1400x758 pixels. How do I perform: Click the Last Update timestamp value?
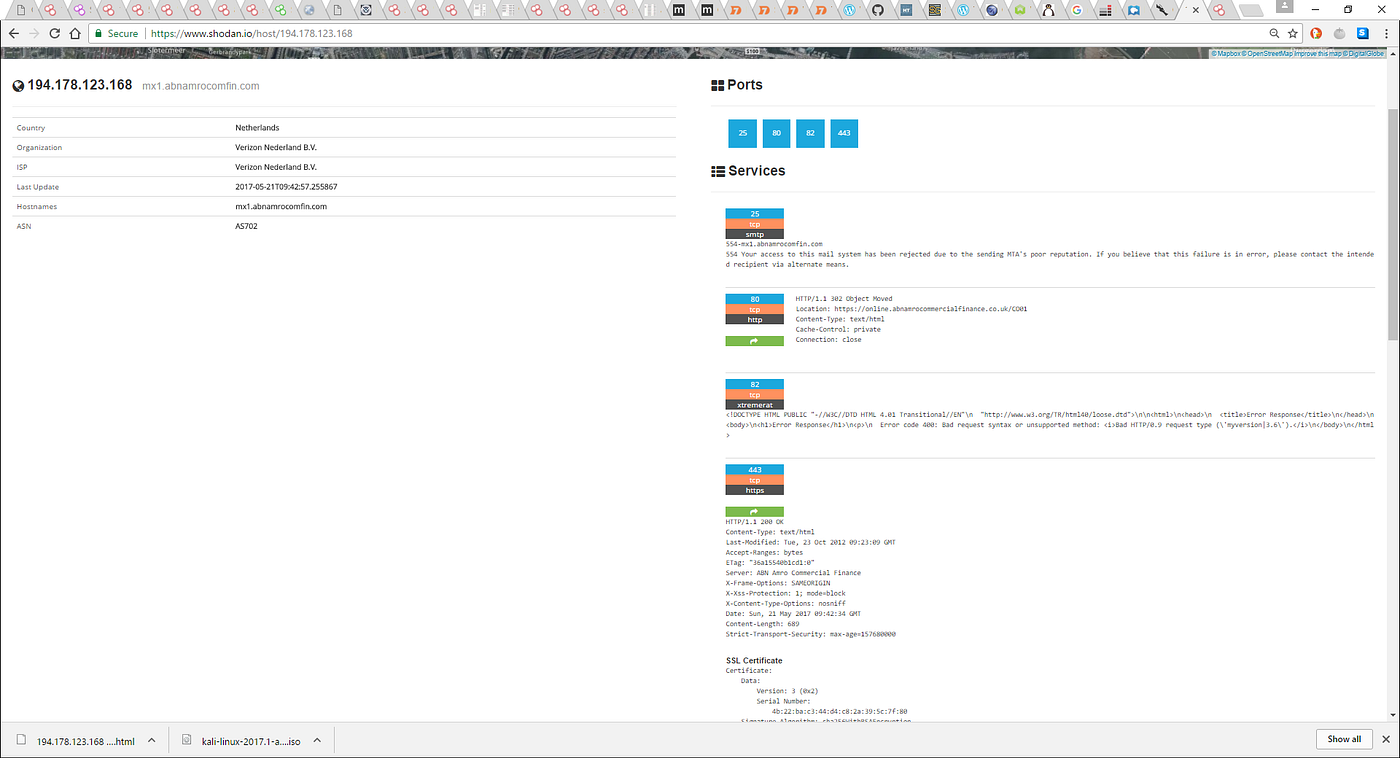pyautogui.click(x=286, y=187)
